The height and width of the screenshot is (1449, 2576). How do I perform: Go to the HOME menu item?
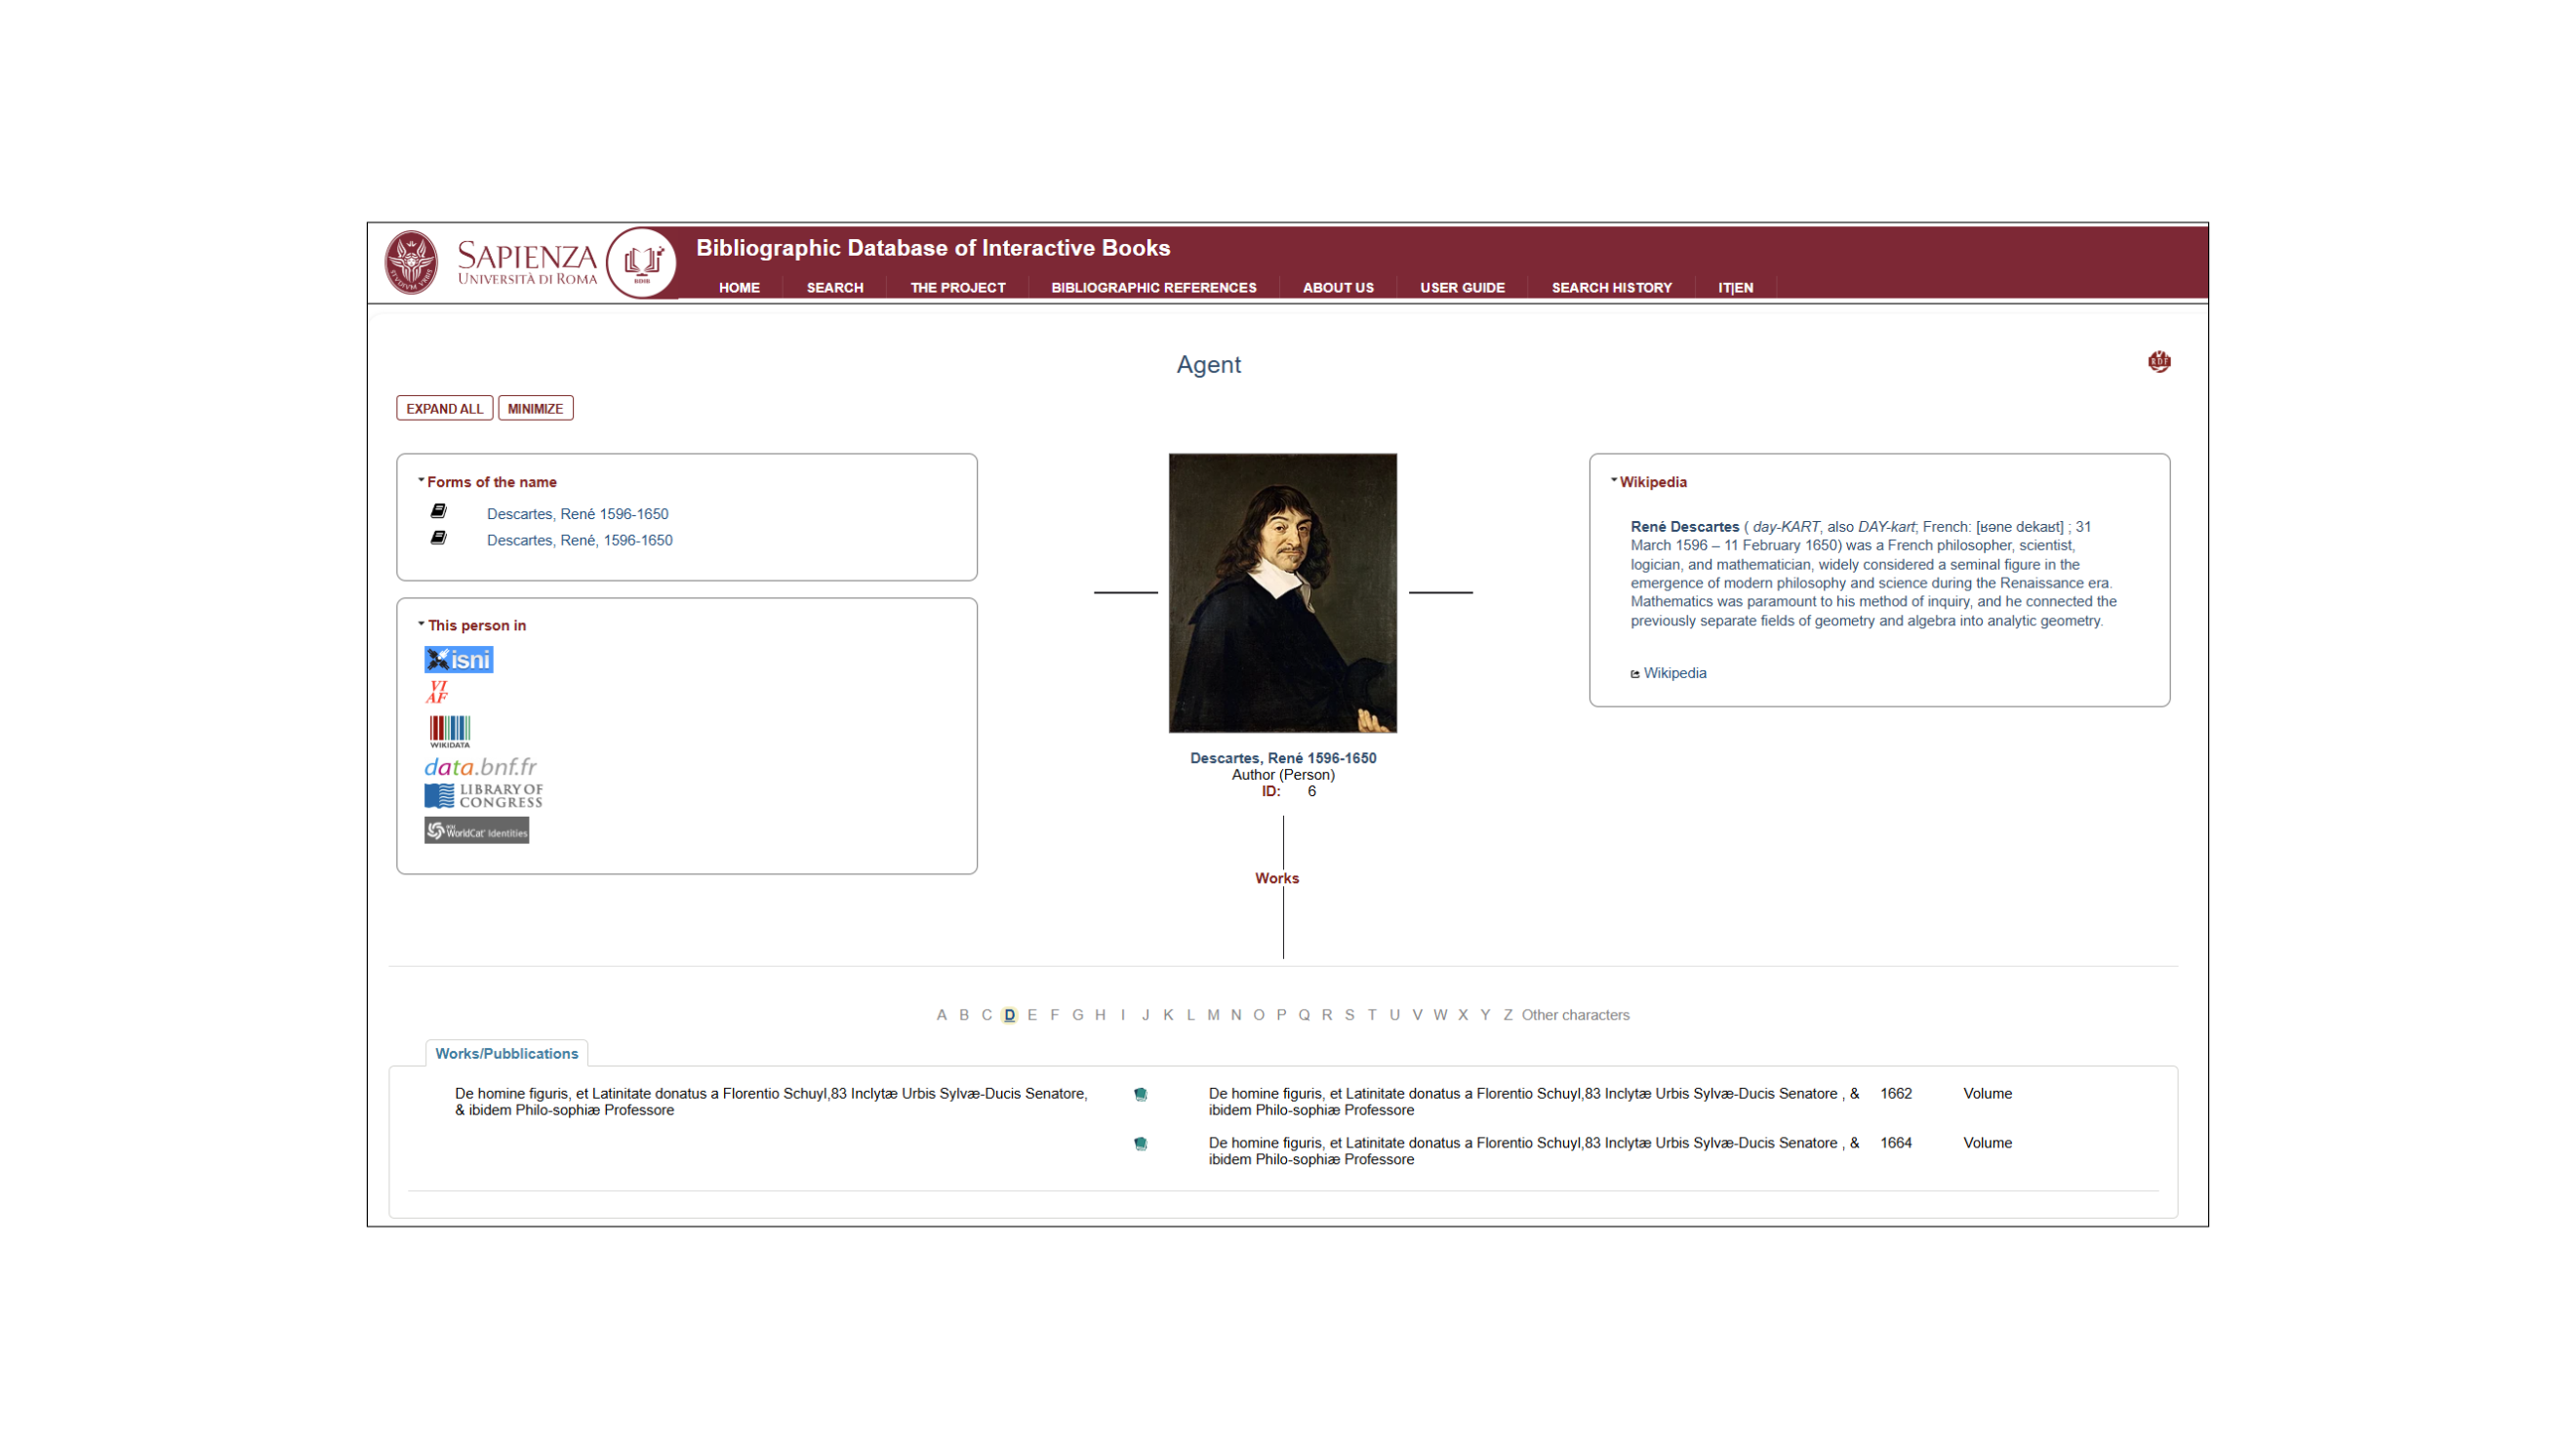[739, 288]
